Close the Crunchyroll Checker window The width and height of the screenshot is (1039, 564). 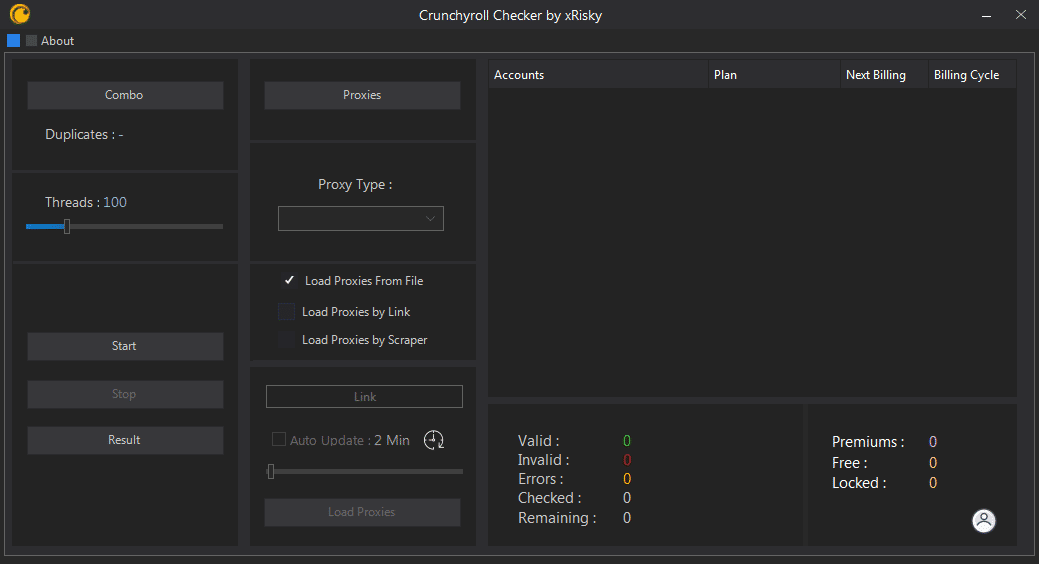click(1020, 15)
